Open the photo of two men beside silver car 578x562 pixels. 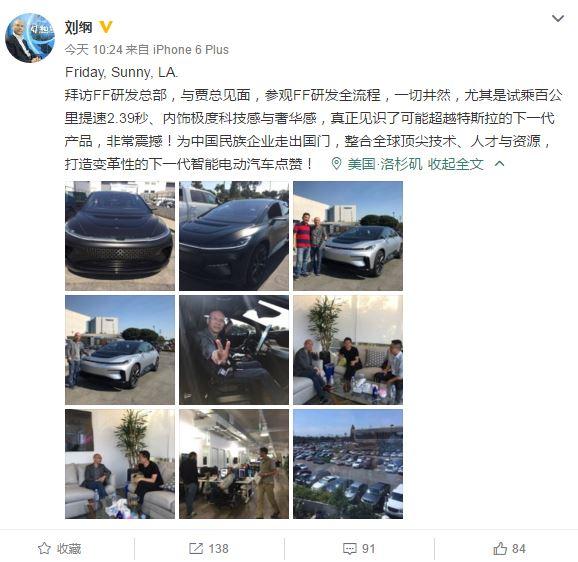(348, 236)
